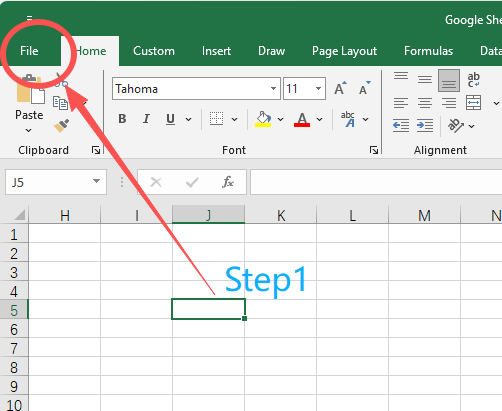Image resolution: width=502 pixels, height=411 pixels.
Task: Toggle Wrap Text icon
Action: click(x=474, y=80)
